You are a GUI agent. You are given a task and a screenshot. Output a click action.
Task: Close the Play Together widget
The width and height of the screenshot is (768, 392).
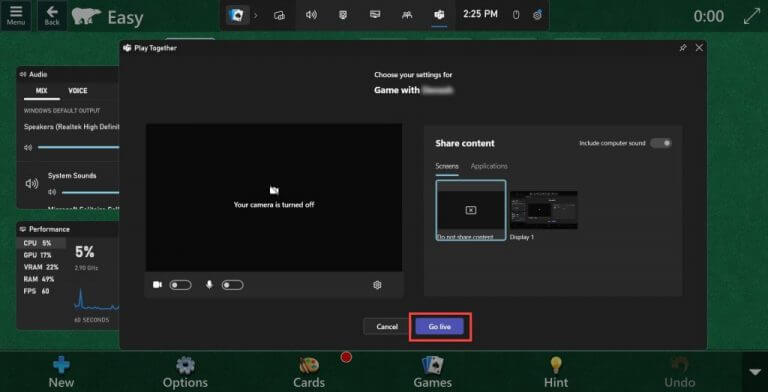(699, 48)
